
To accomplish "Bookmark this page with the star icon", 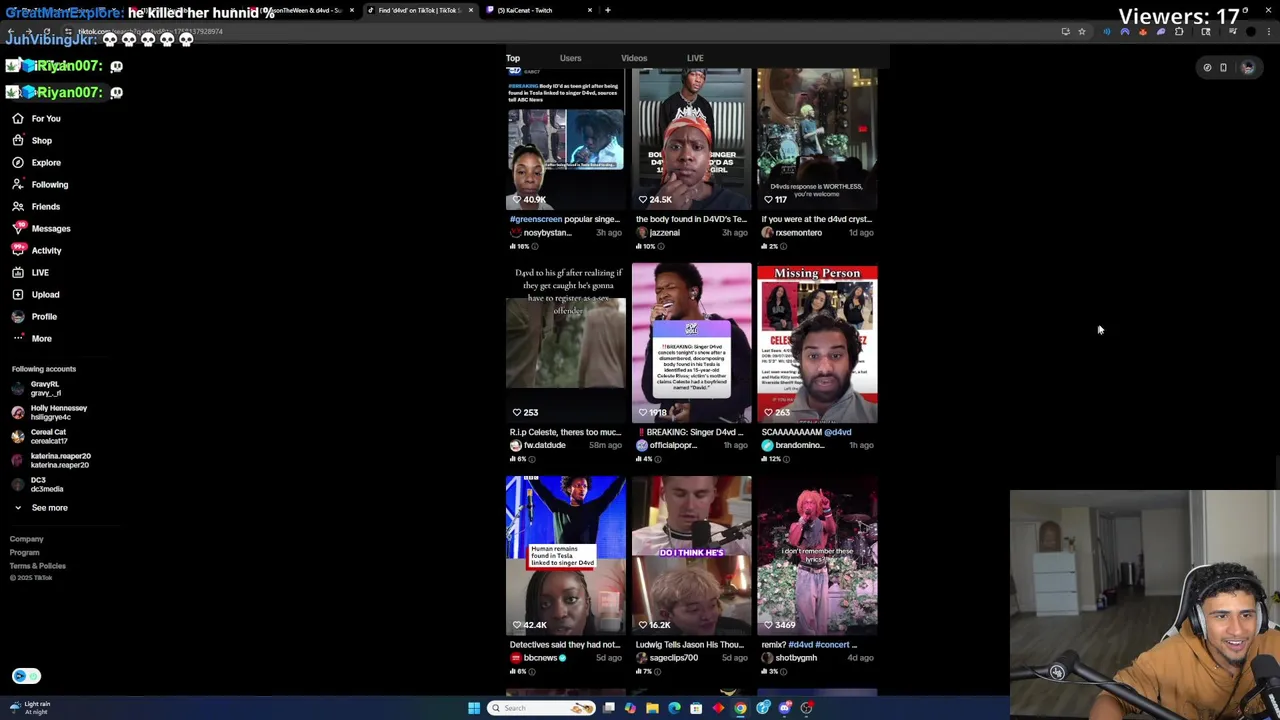I will [1081, 32].
